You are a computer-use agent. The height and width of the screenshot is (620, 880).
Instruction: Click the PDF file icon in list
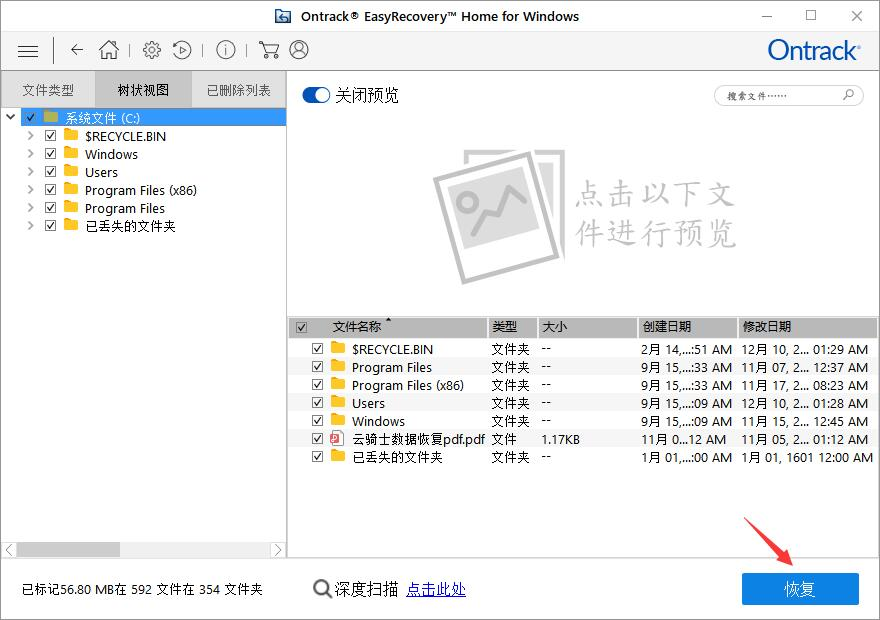[x=337, y=438]
